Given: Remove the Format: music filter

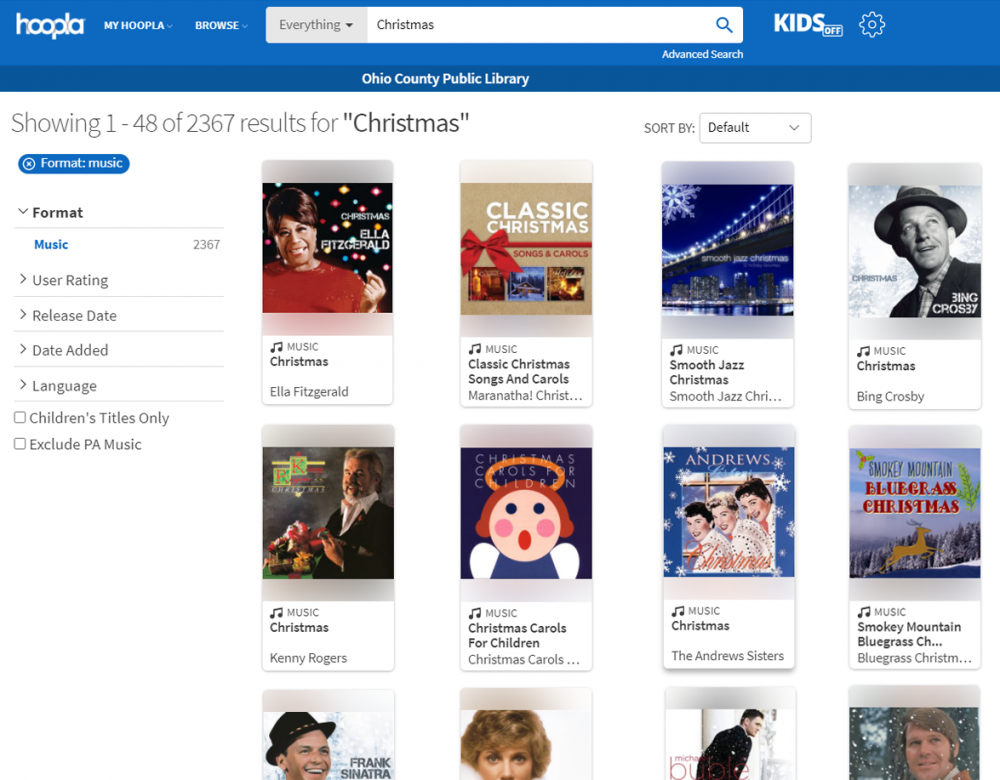Looking at the screenshot, I should click(x=29, y=164).
